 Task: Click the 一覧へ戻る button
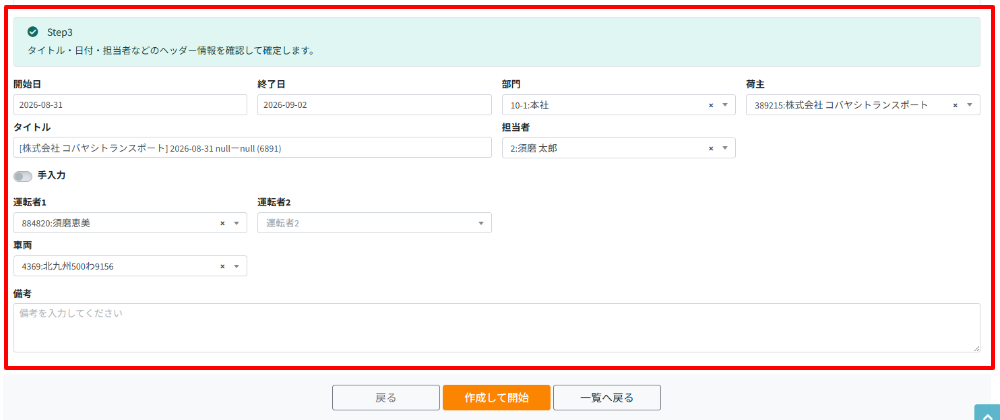(x=607, y=398)
